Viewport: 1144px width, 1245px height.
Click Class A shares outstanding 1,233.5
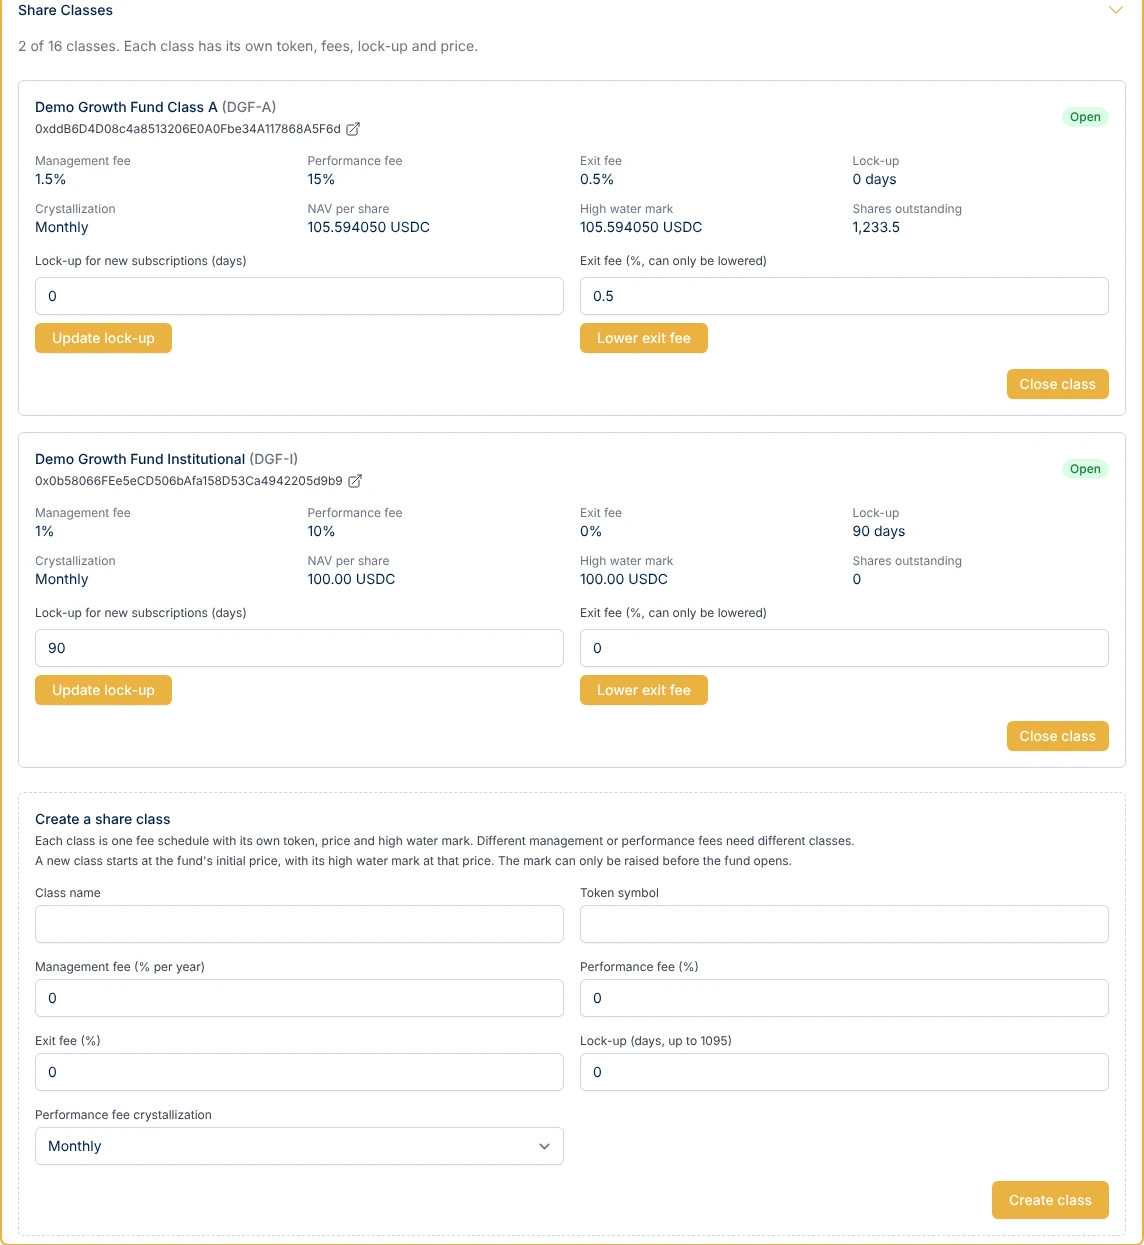tap(876, 227)
